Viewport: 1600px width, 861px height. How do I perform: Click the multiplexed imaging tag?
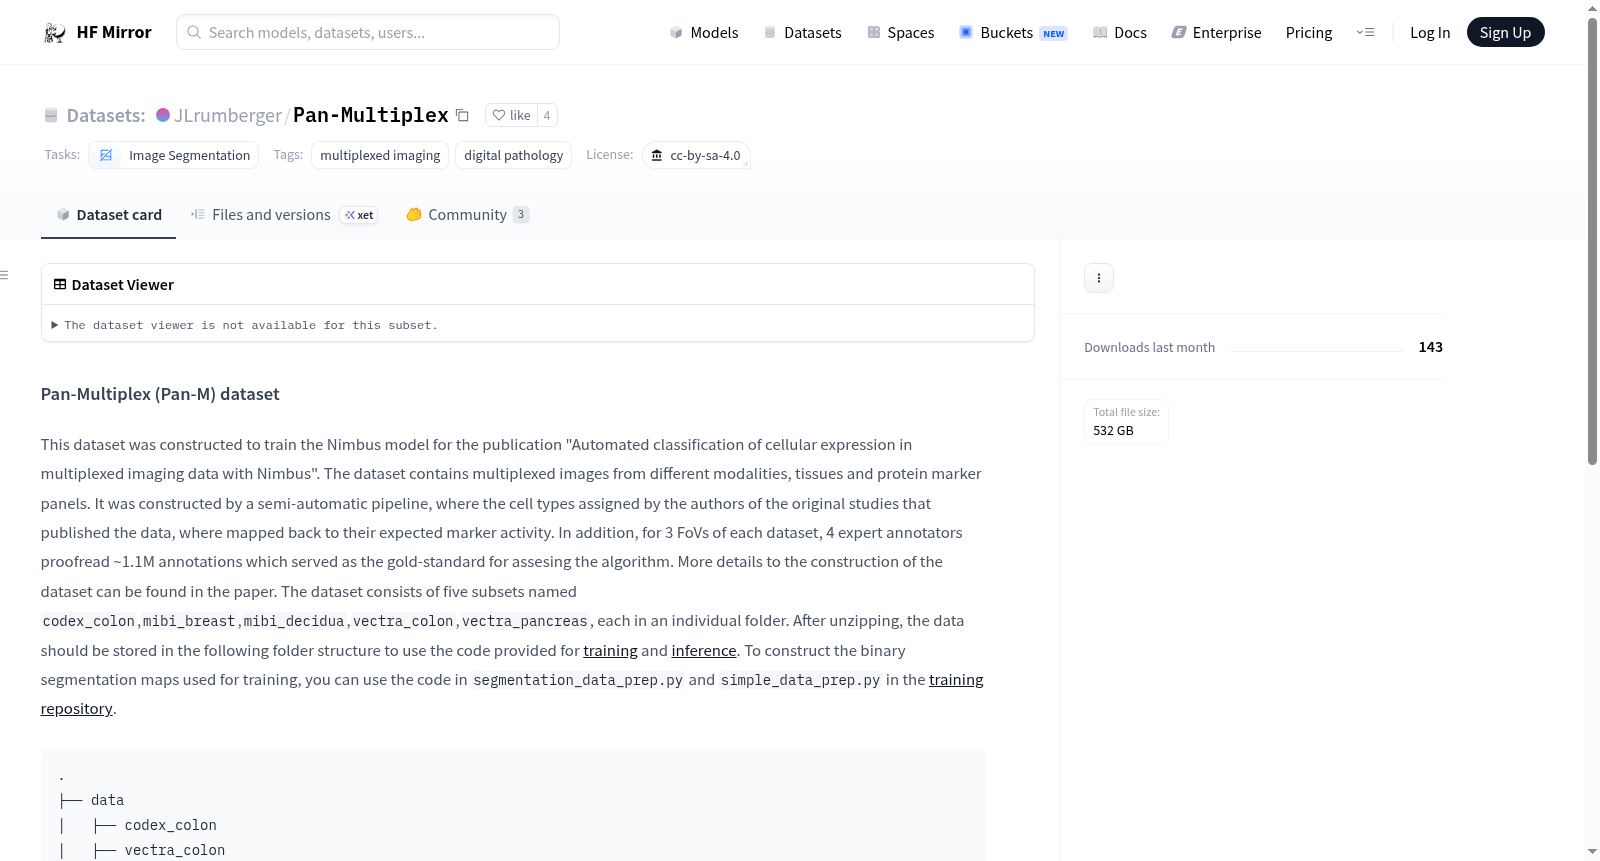click(380, 155)
